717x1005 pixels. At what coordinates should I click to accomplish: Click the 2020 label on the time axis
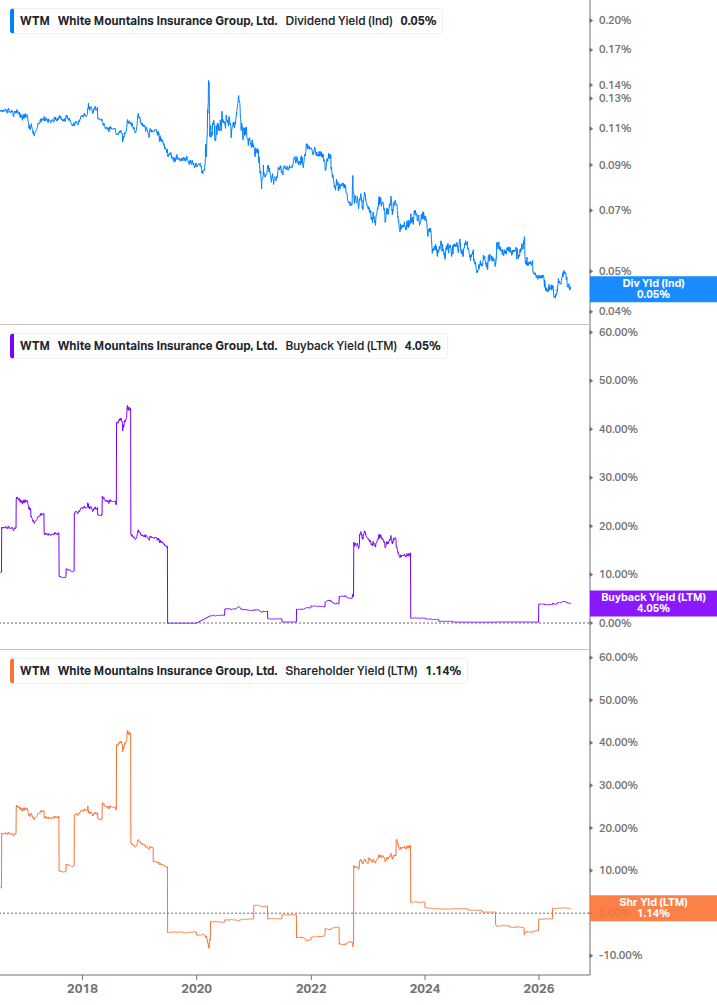(197, 988)
